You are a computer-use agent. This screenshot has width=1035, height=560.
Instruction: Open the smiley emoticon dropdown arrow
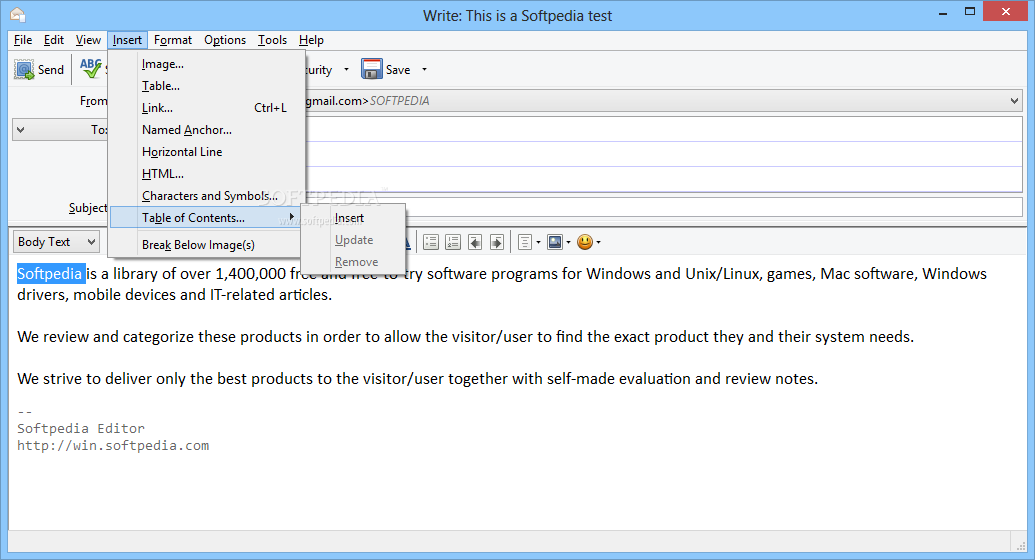(599, 242)
